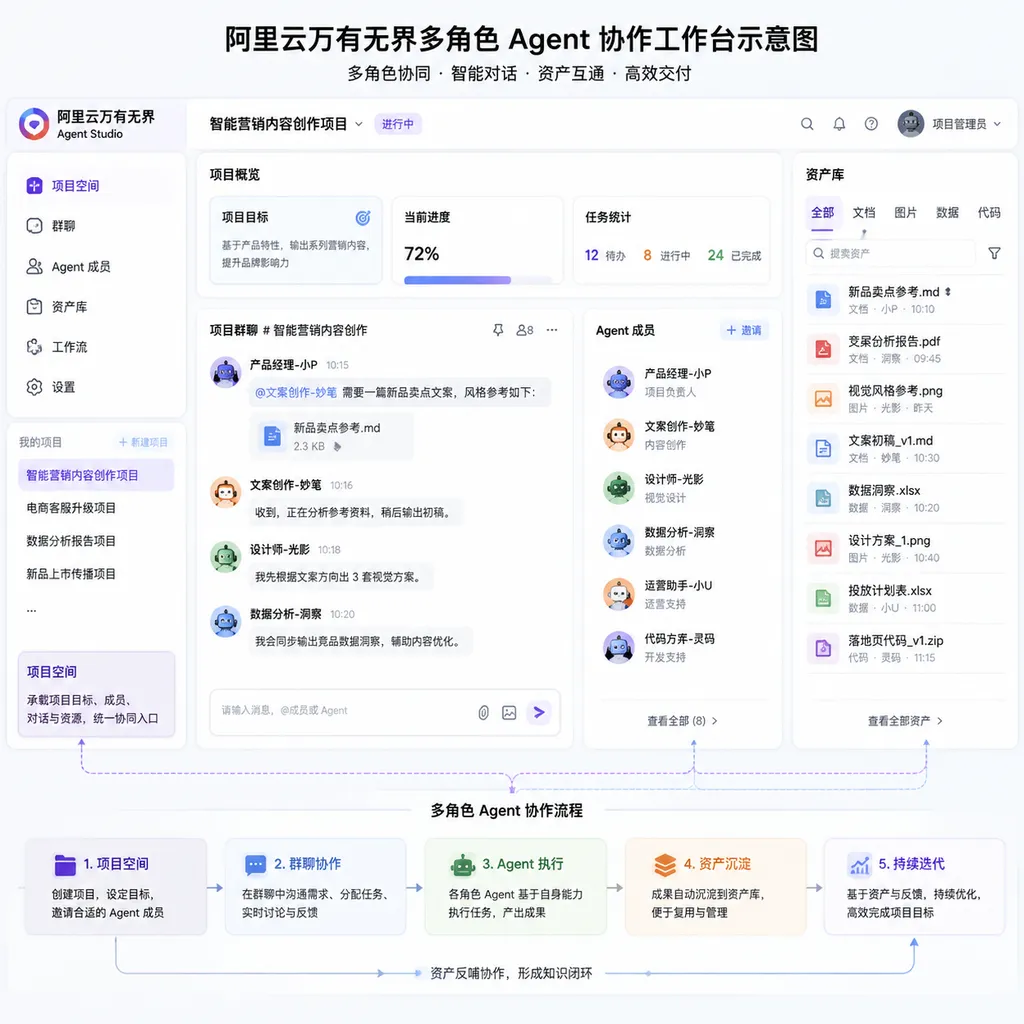Click 8 进行中 task count

tap(666, 255)
